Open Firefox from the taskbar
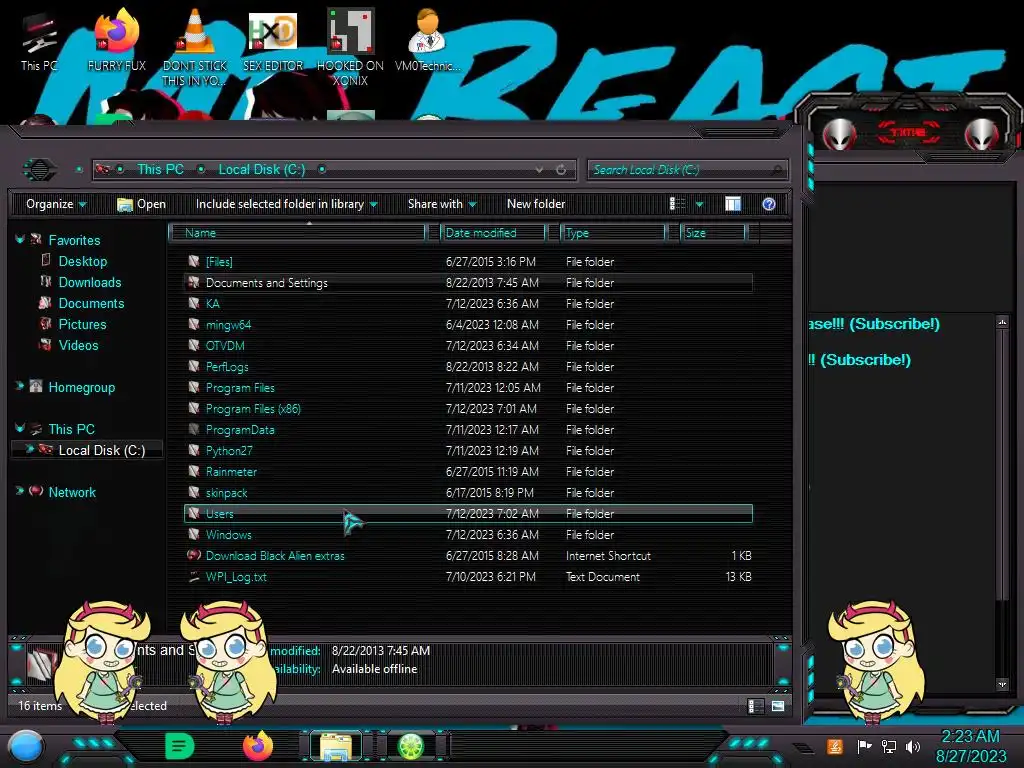The height and width of the screenshot is (768, 1024). point(258,746)
